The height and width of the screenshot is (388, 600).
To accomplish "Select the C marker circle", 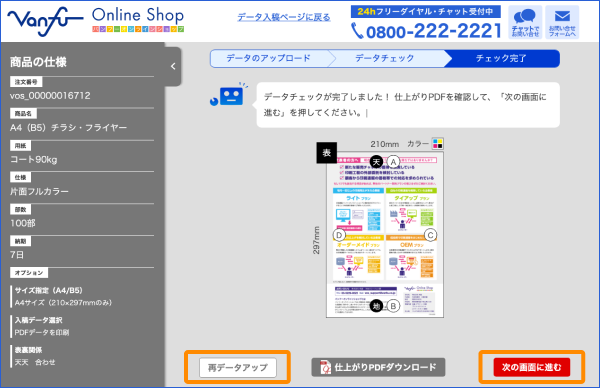I will pos(430,235).
